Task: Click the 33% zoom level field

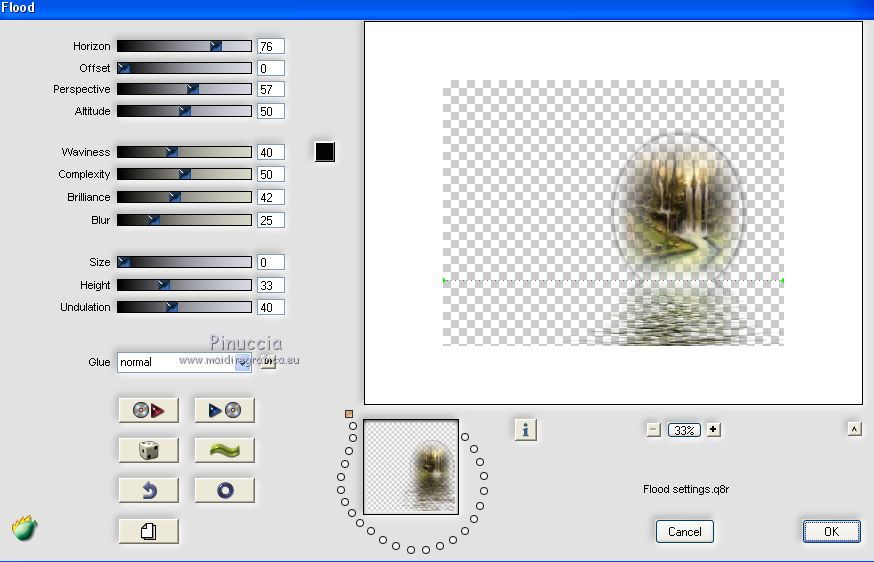Action: coord(684,430)
